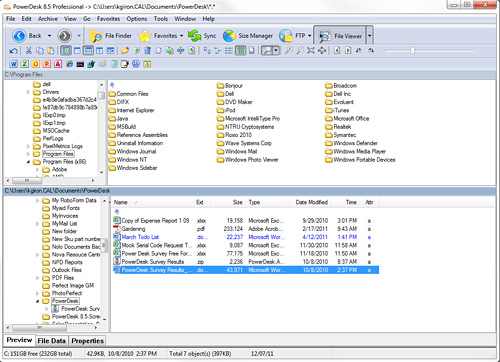Click the Preview tab
Screen dimensions: 500x362
(19, 340)
